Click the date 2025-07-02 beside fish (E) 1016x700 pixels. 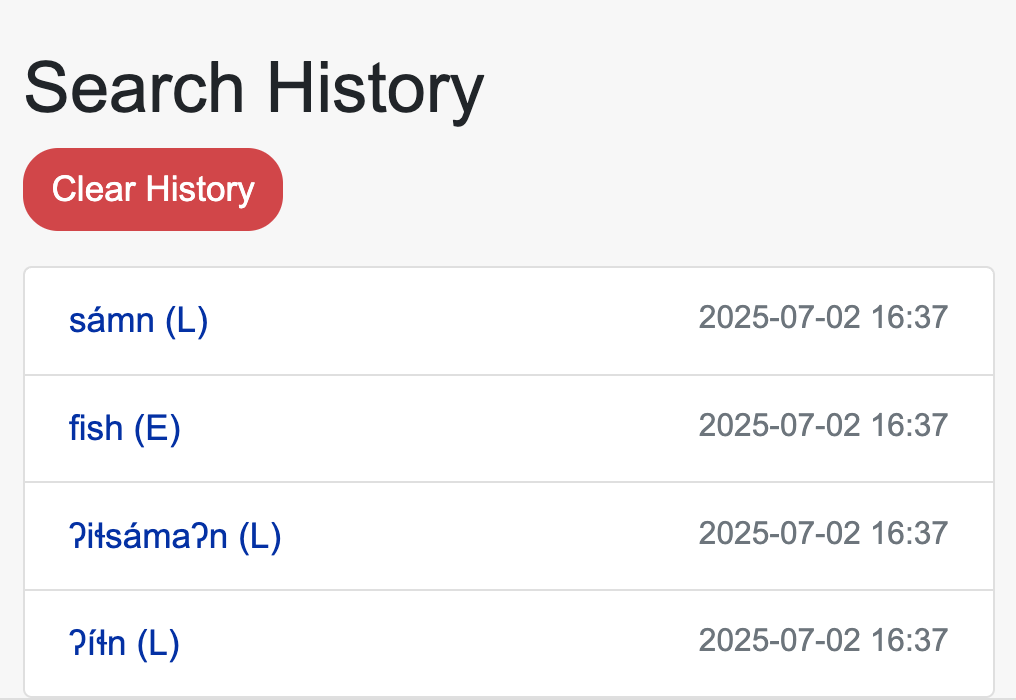click(x=779, y=425)
